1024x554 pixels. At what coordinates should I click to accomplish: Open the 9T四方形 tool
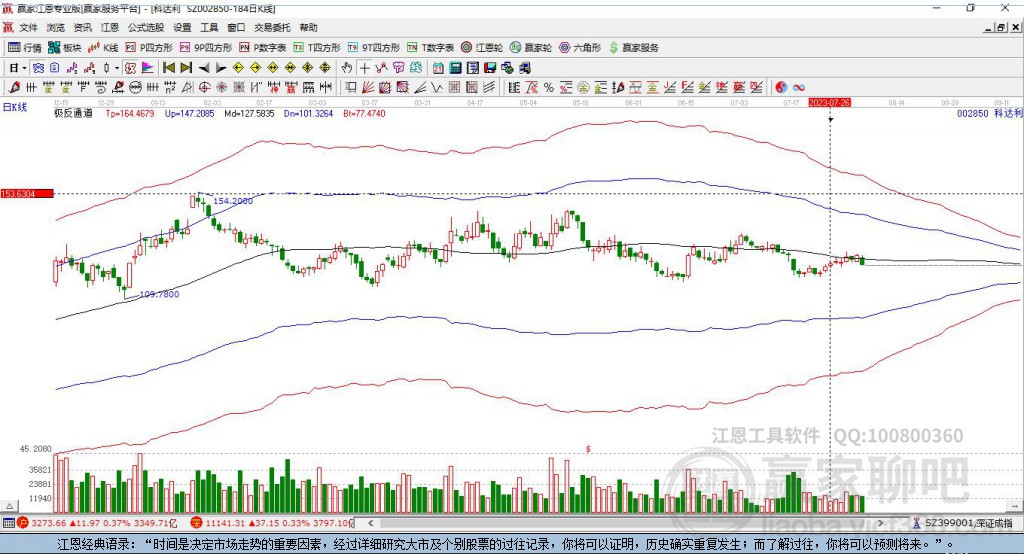click(x=374, y=48)
